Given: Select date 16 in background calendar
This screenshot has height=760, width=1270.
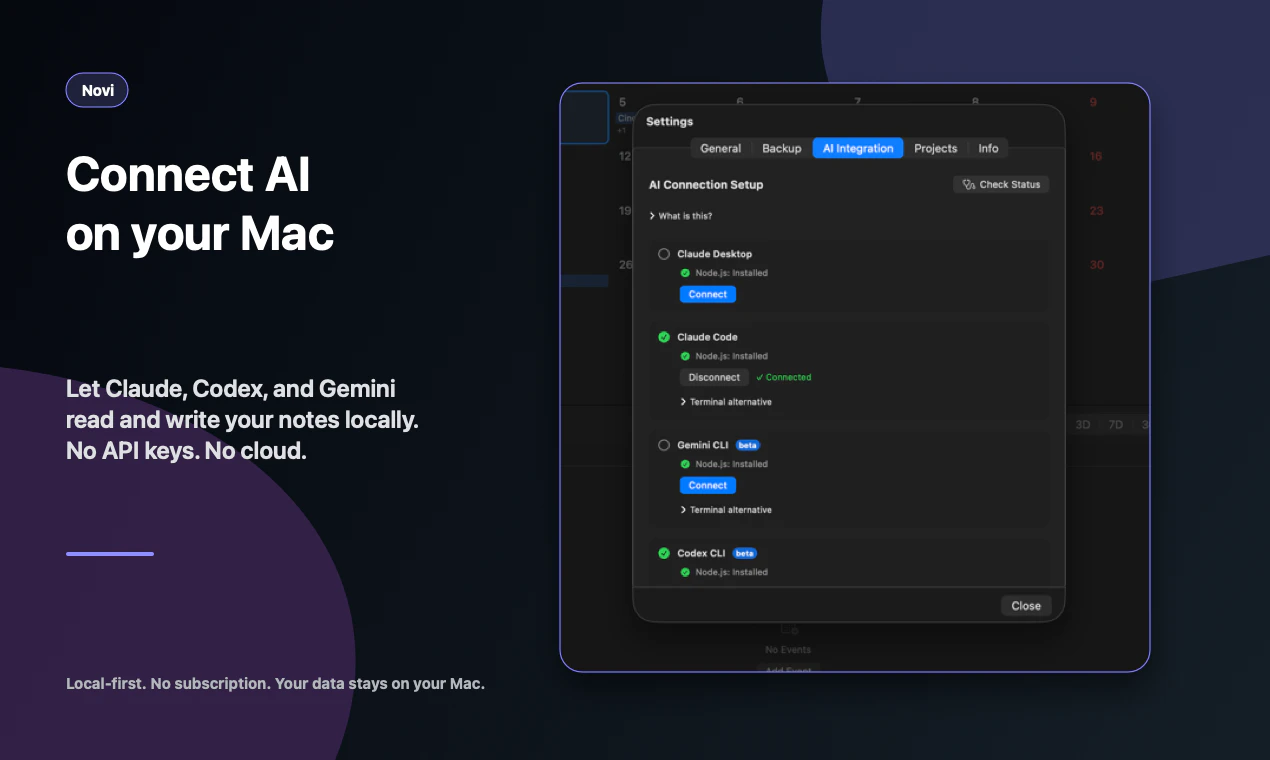Looking at the screenshot, I should pos(1096,157).
